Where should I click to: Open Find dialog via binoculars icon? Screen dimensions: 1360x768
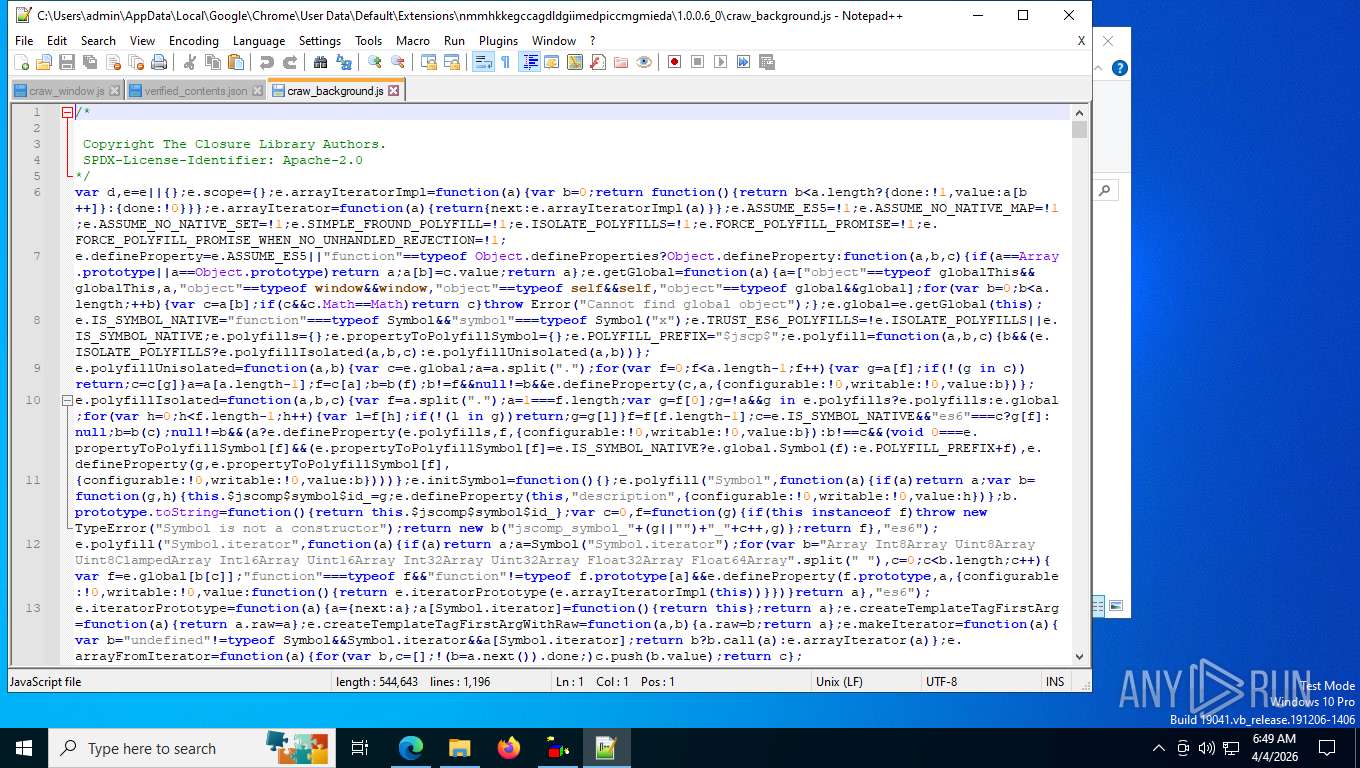pos(320,62)
